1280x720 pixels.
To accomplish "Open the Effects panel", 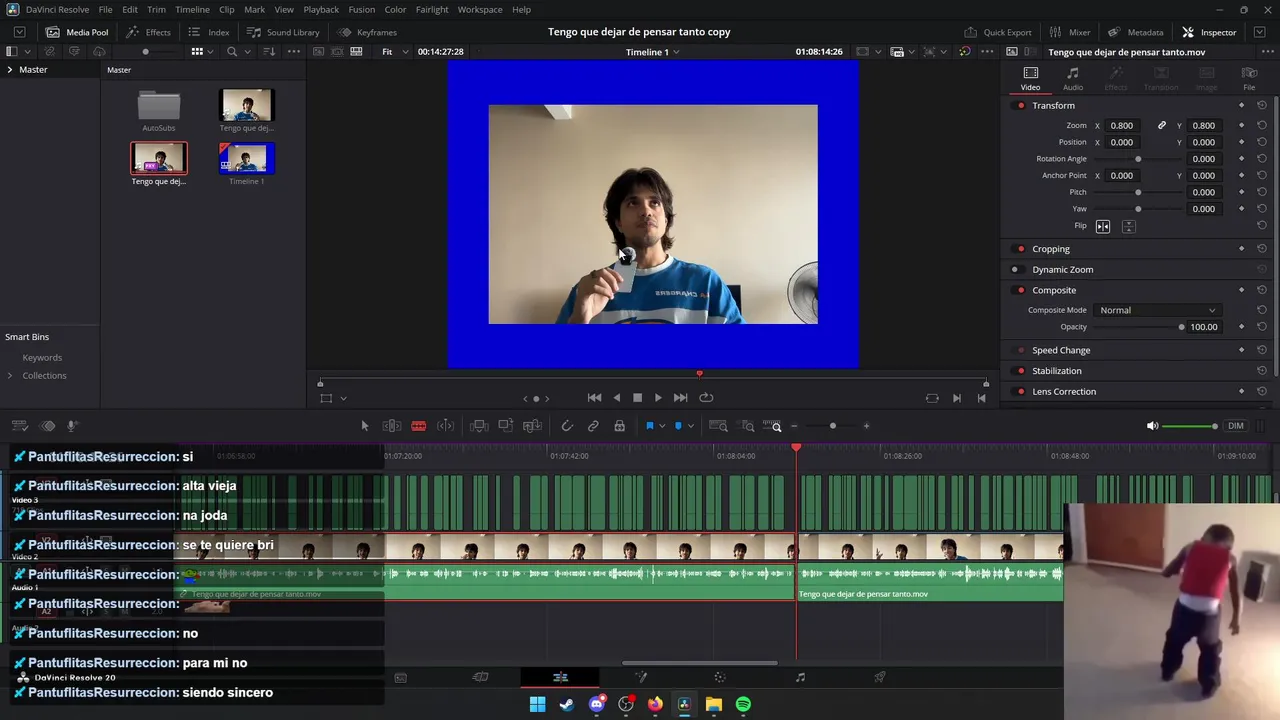I will [x=148, y=32].
